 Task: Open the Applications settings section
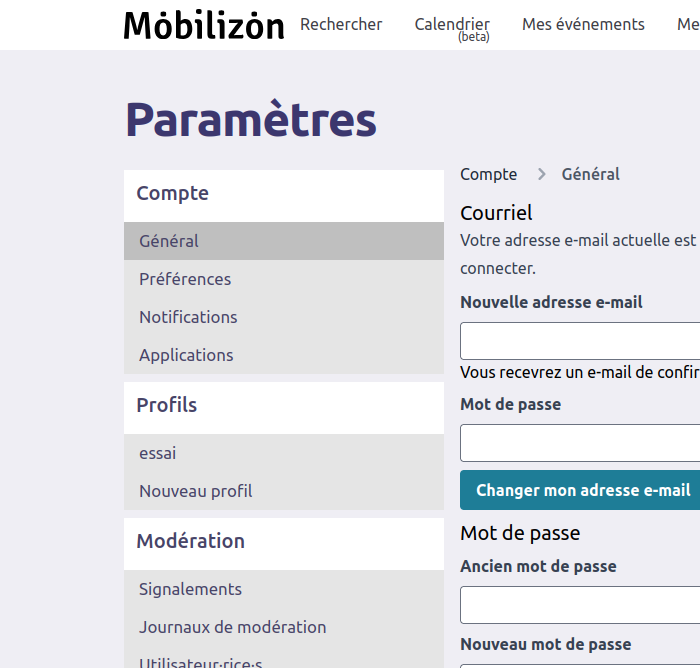point(186,355)
